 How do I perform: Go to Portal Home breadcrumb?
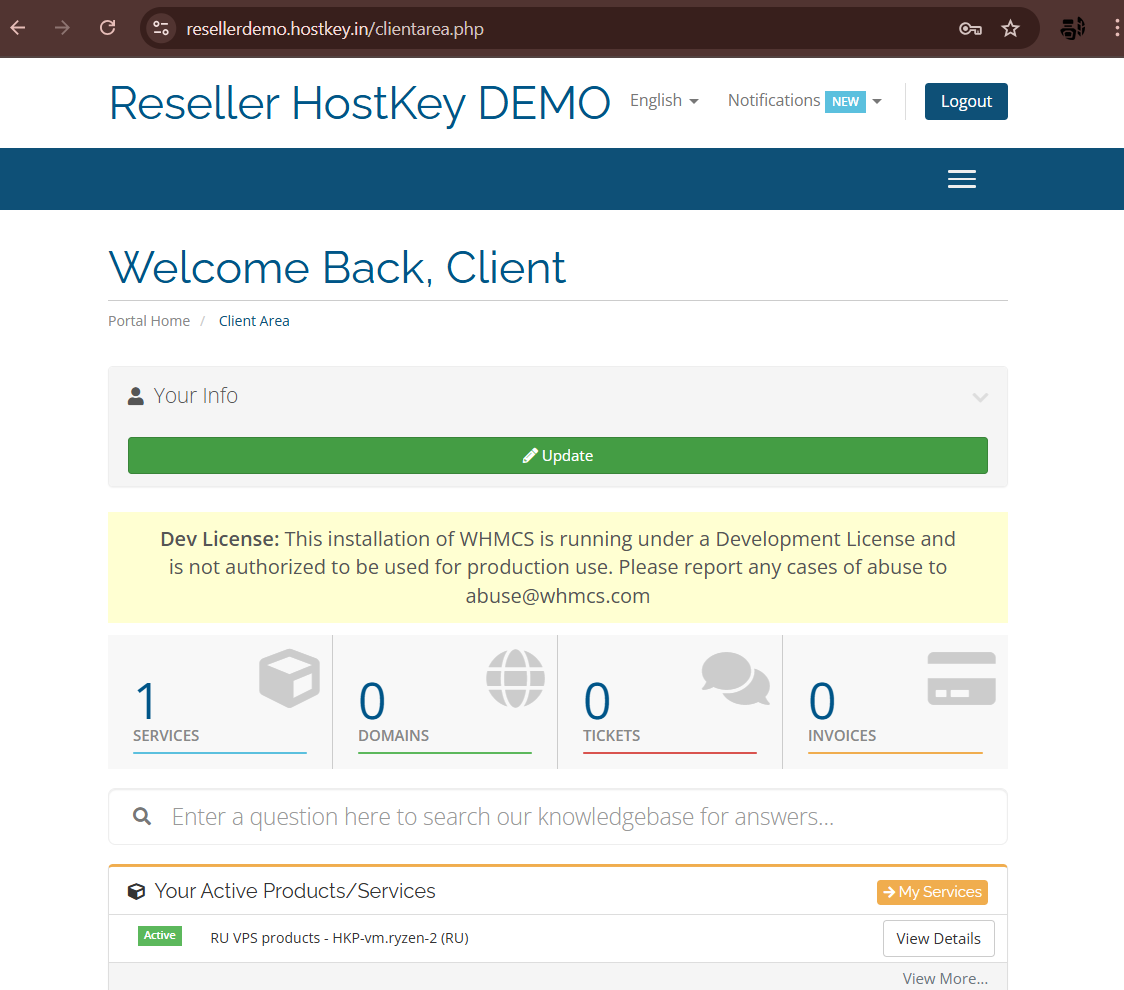[x=149, y=320]
